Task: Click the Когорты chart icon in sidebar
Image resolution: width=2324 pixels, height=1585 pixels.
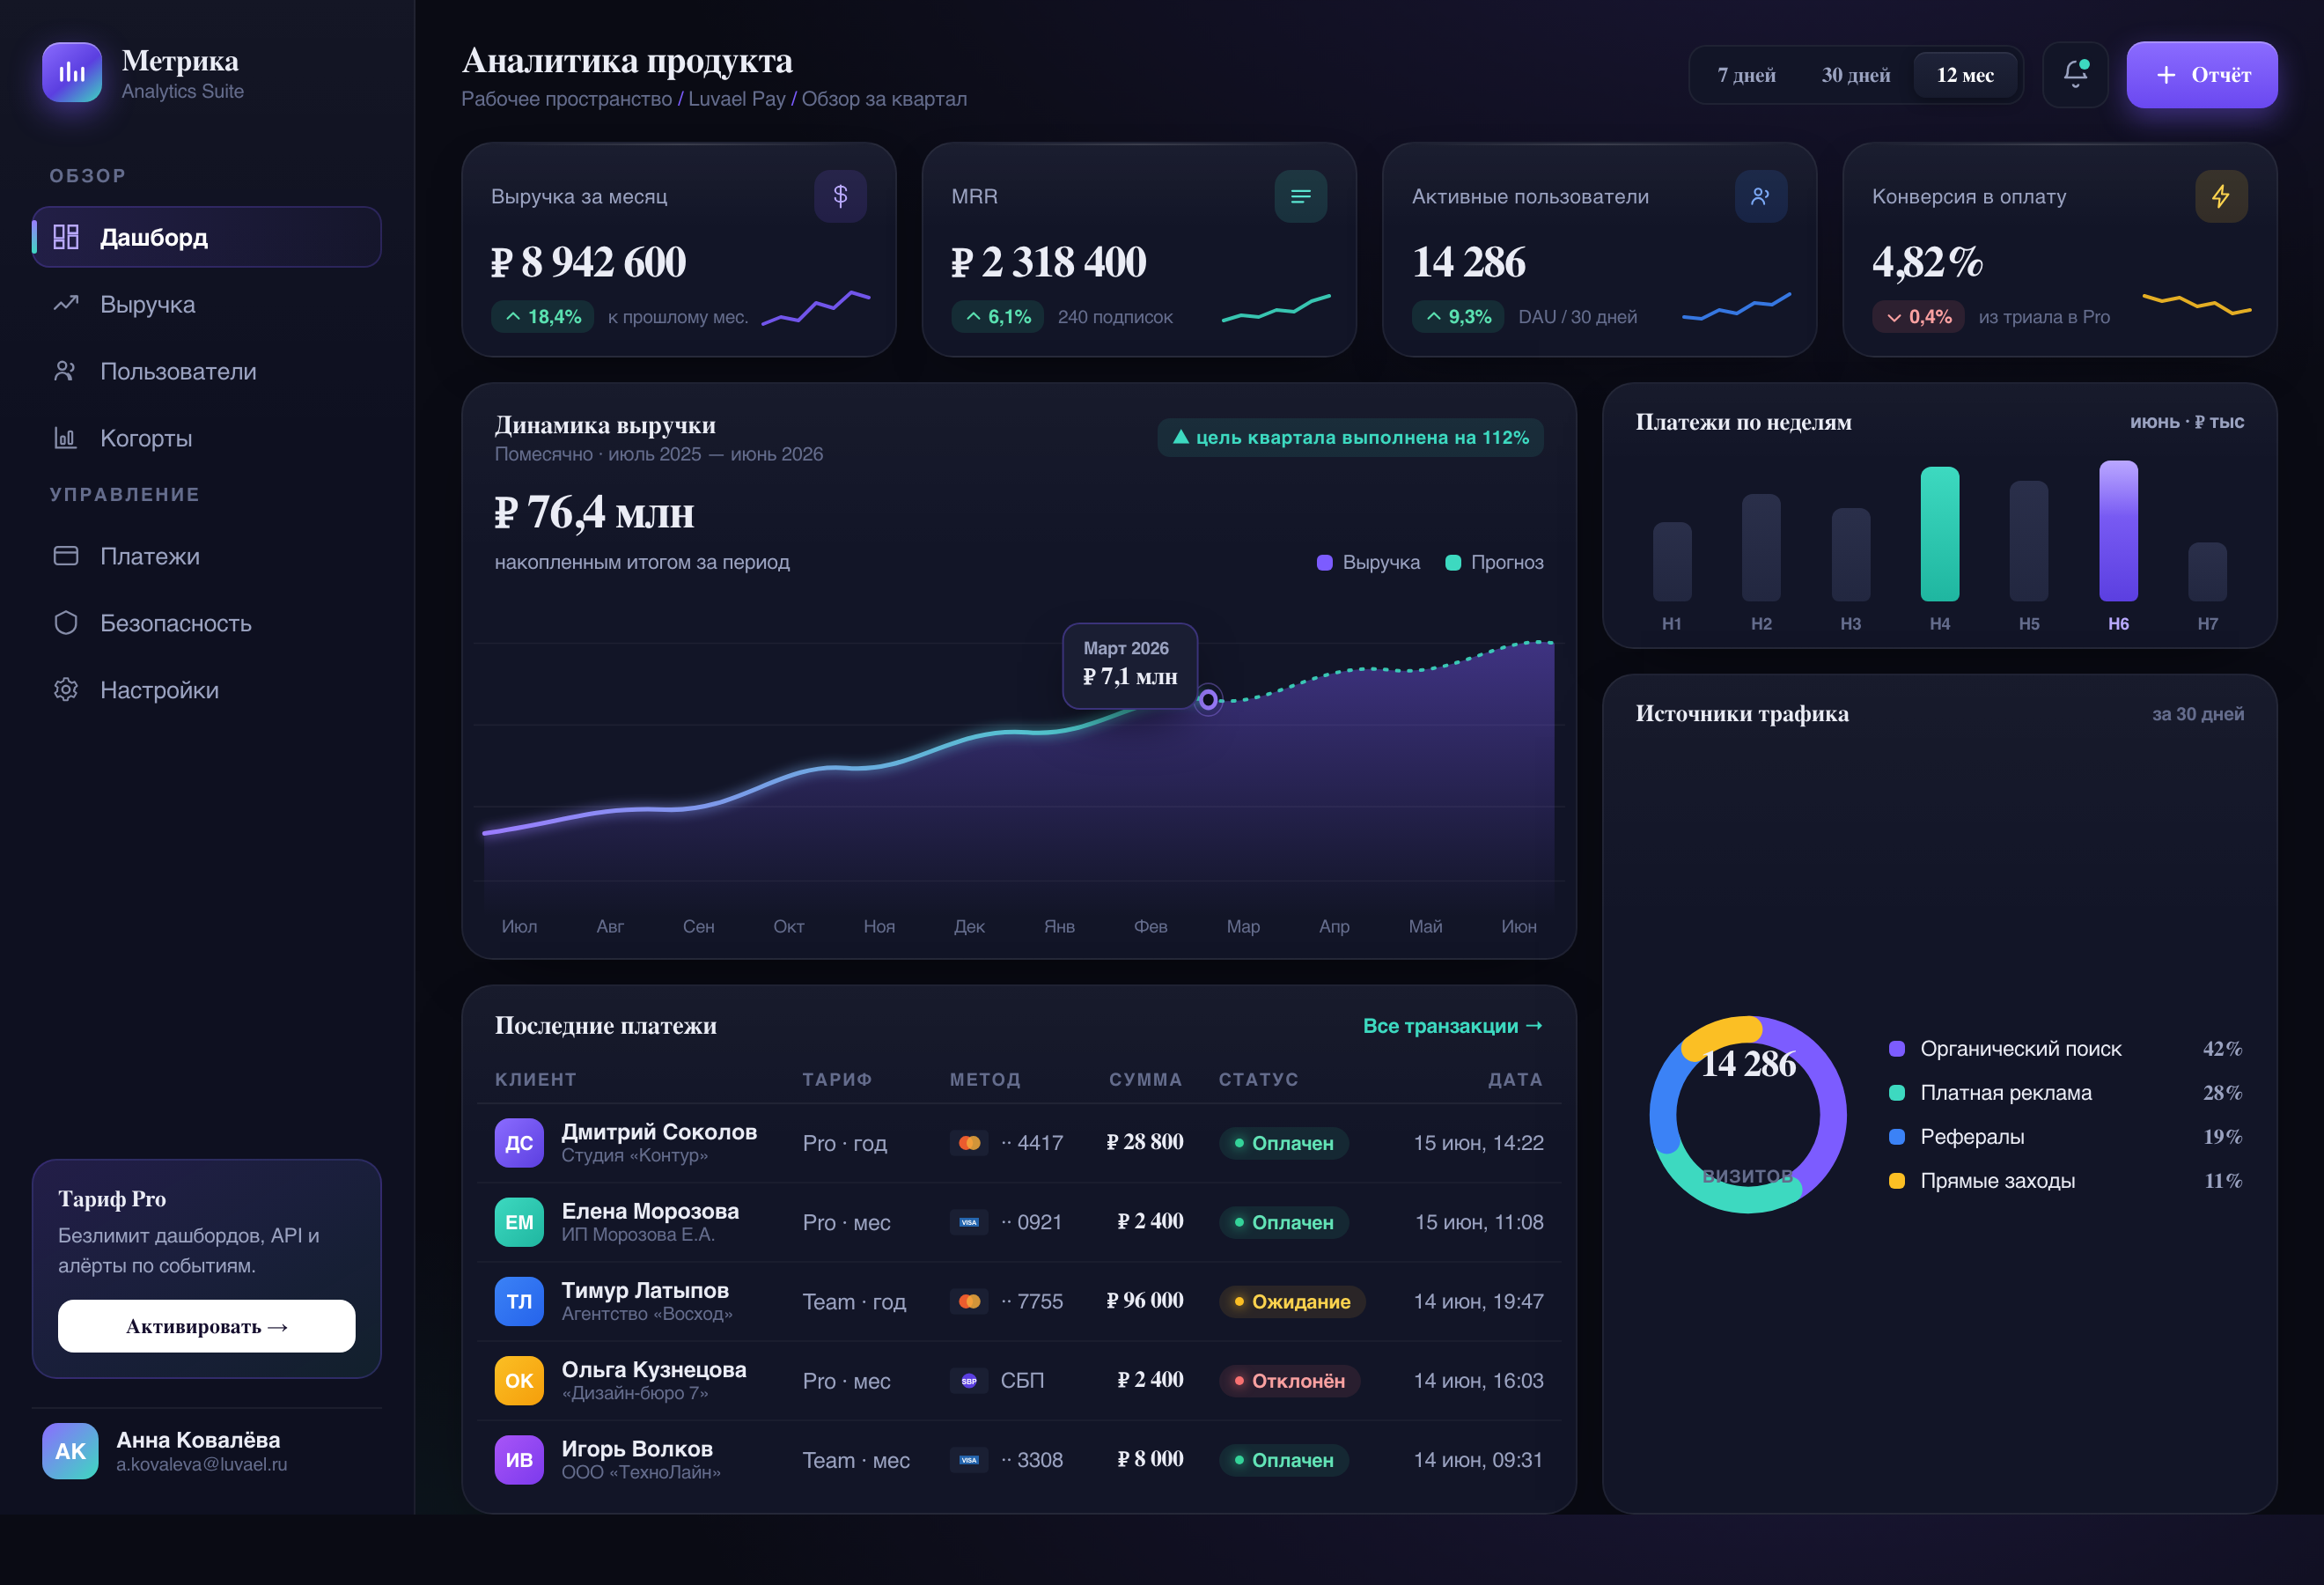Action: (66, 438)
